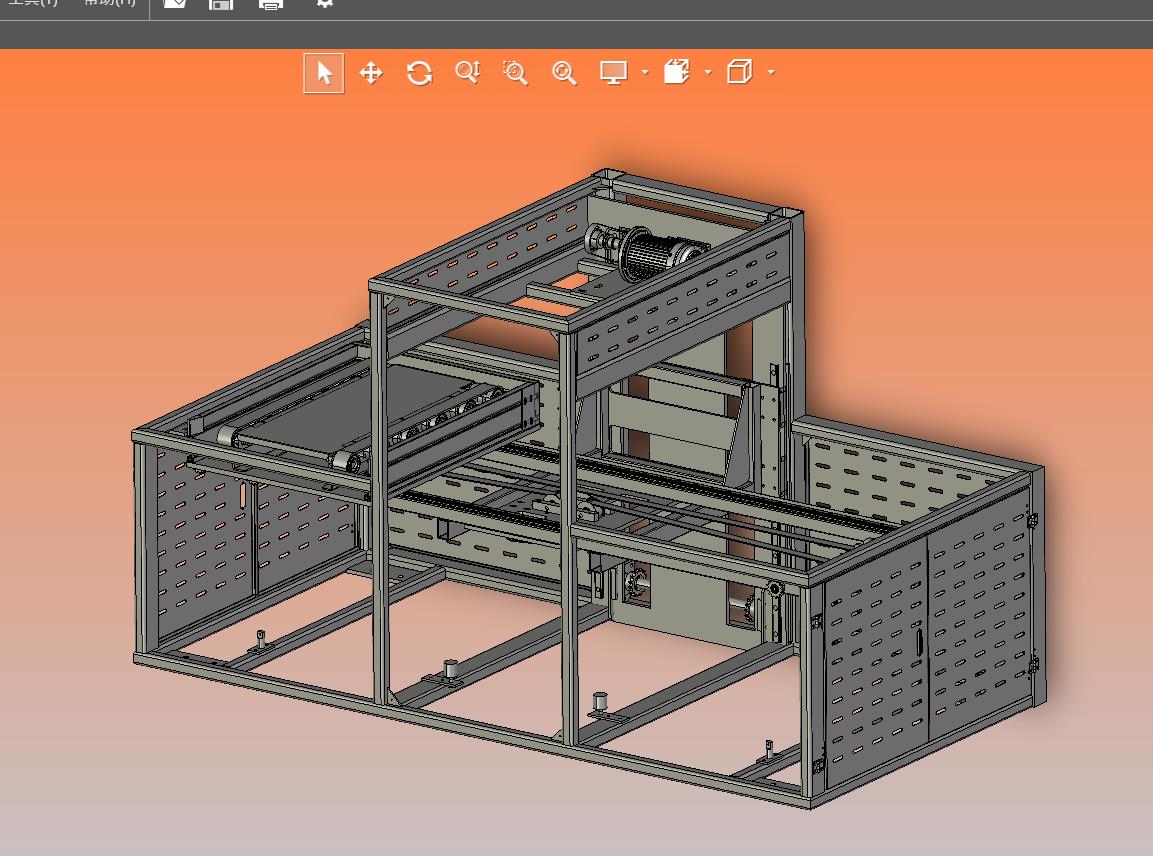Image resolution: width=1153 pixels, height=856 pixels.
Task: Click the Zoom to fit icon
Action: point(564,73)
